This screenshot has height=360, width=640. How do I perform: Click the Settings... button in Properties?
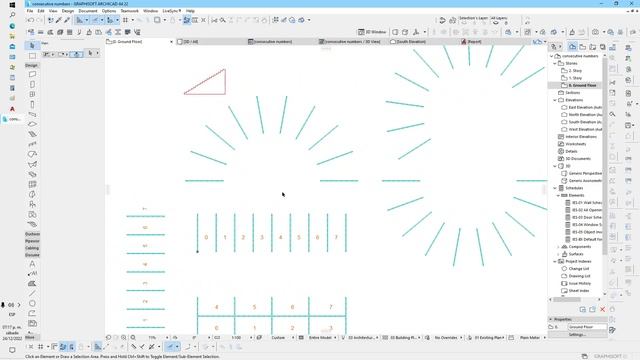click(577, 335)
